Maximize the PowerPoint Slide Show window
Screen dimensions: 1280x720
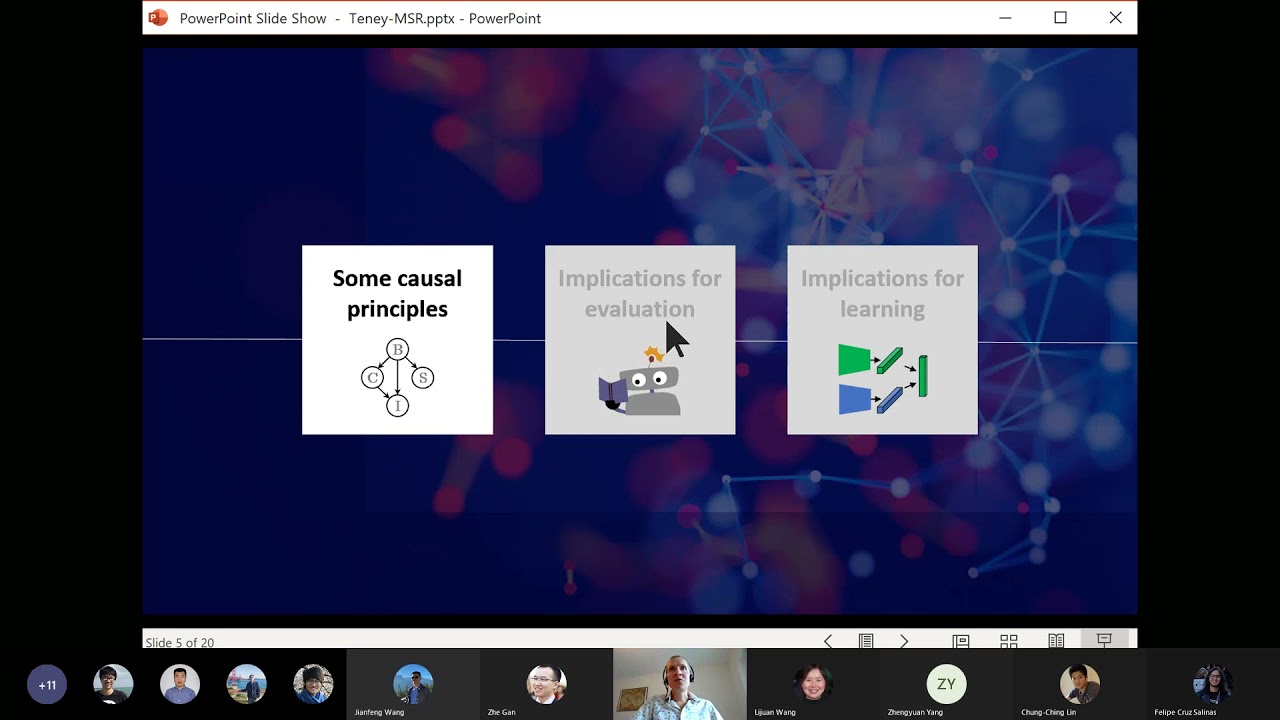[1060, 18]
